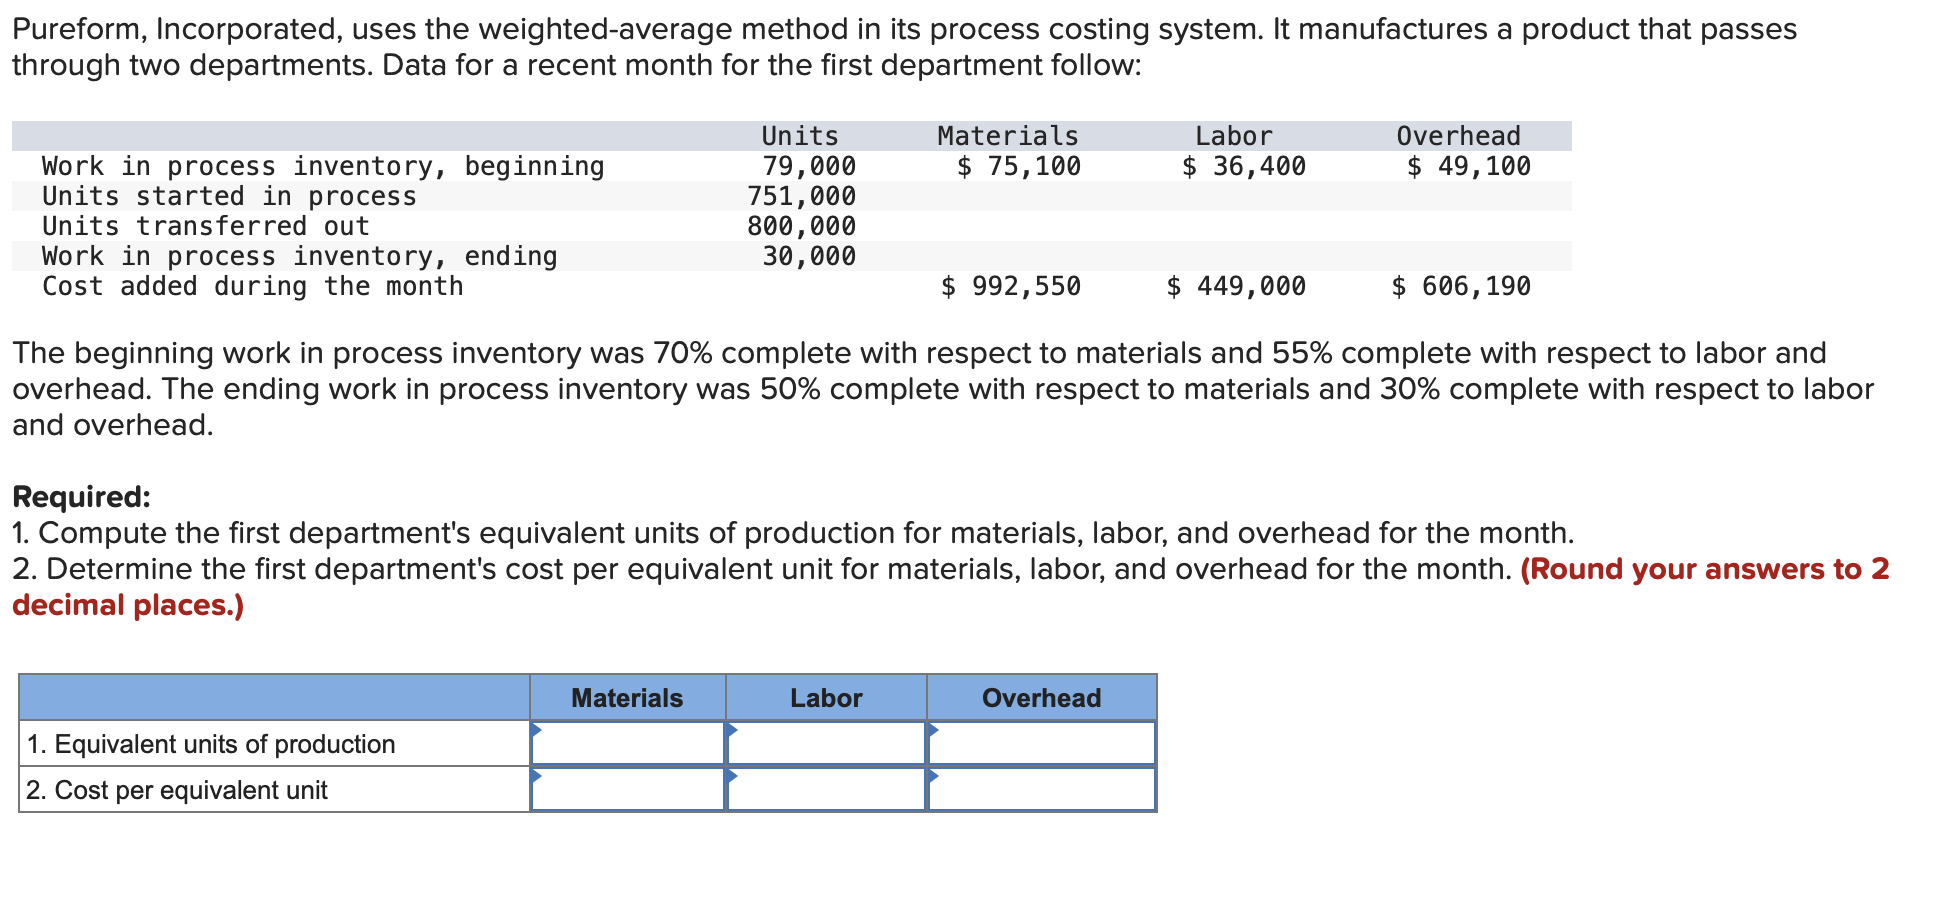Select the Labor cost per equivalent unit input field
This screenshot has height=918, width=1937.
[x=826, y=789]
